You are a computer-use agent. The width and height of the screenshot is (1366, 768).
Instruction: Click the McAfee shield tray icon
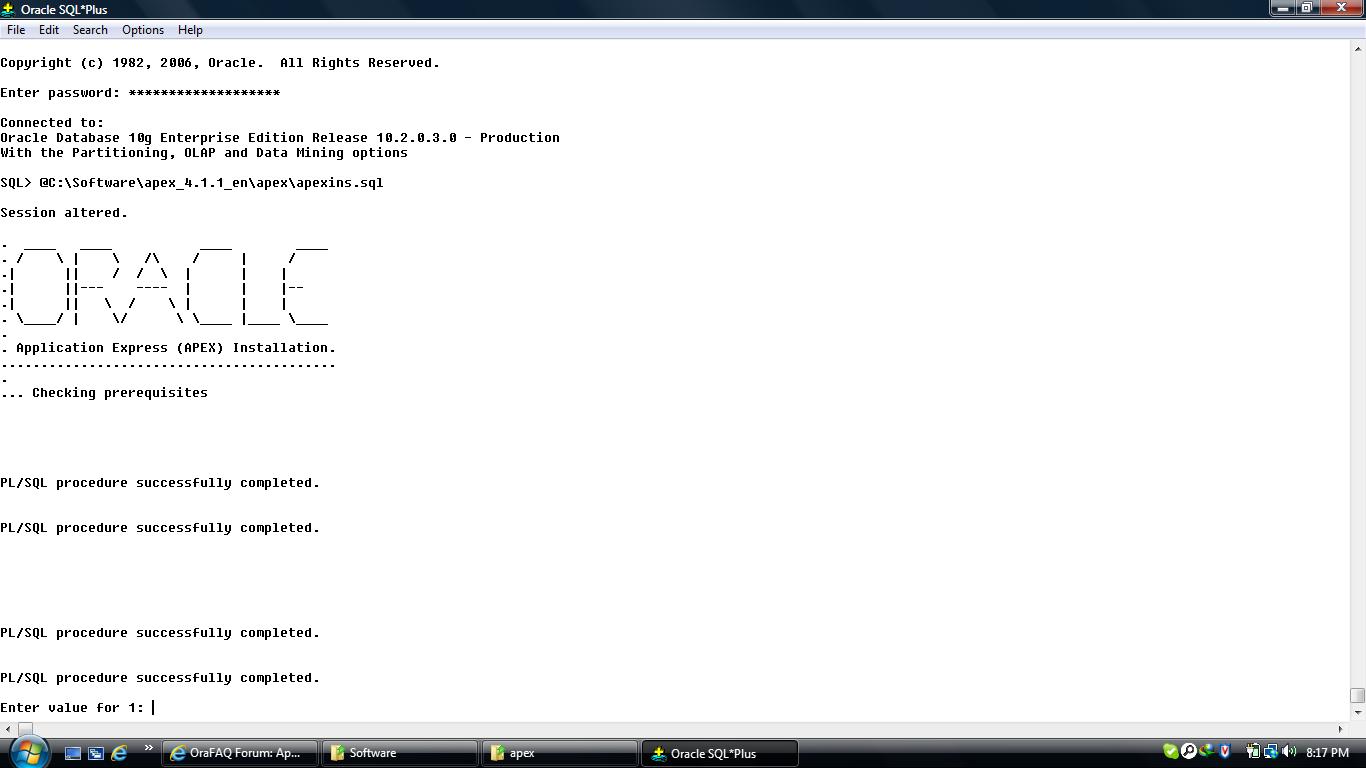click(x=1225, y=752)
